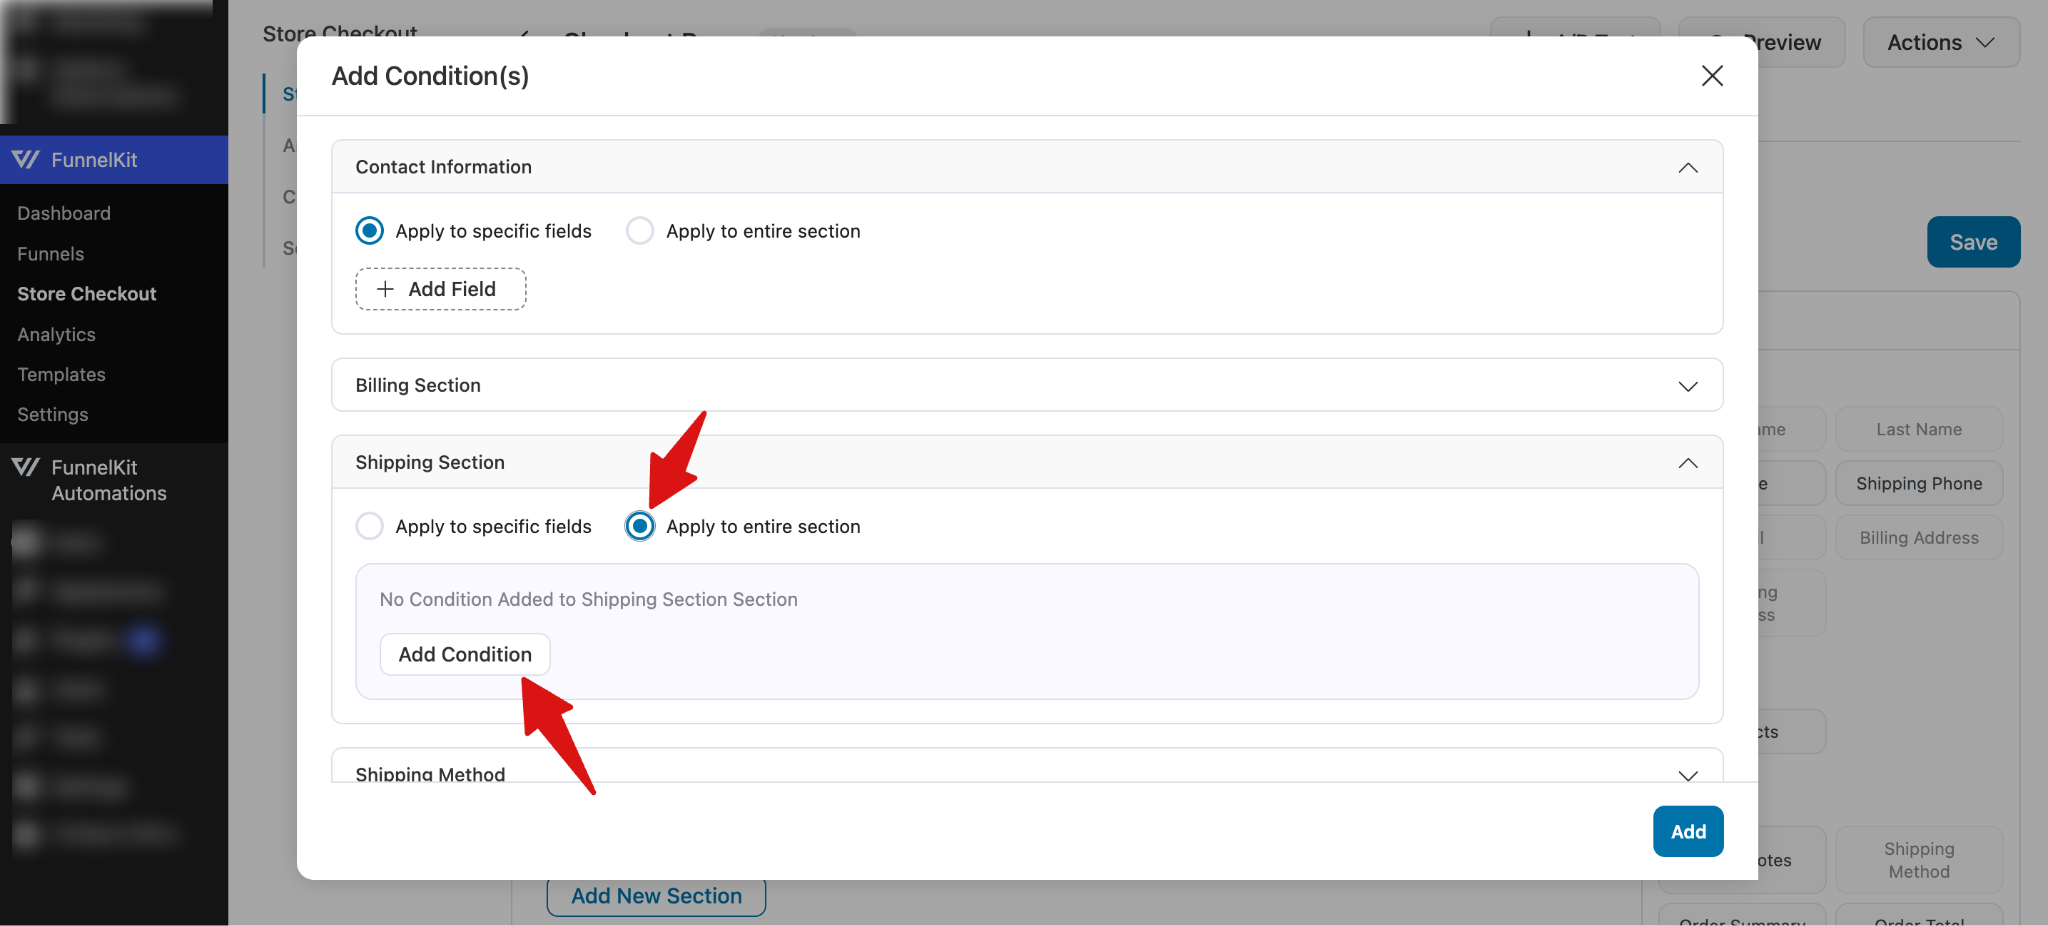The height and width of the screenshot is (926, 2048).
Task: Click the Save button
Action: [1972, 242]
